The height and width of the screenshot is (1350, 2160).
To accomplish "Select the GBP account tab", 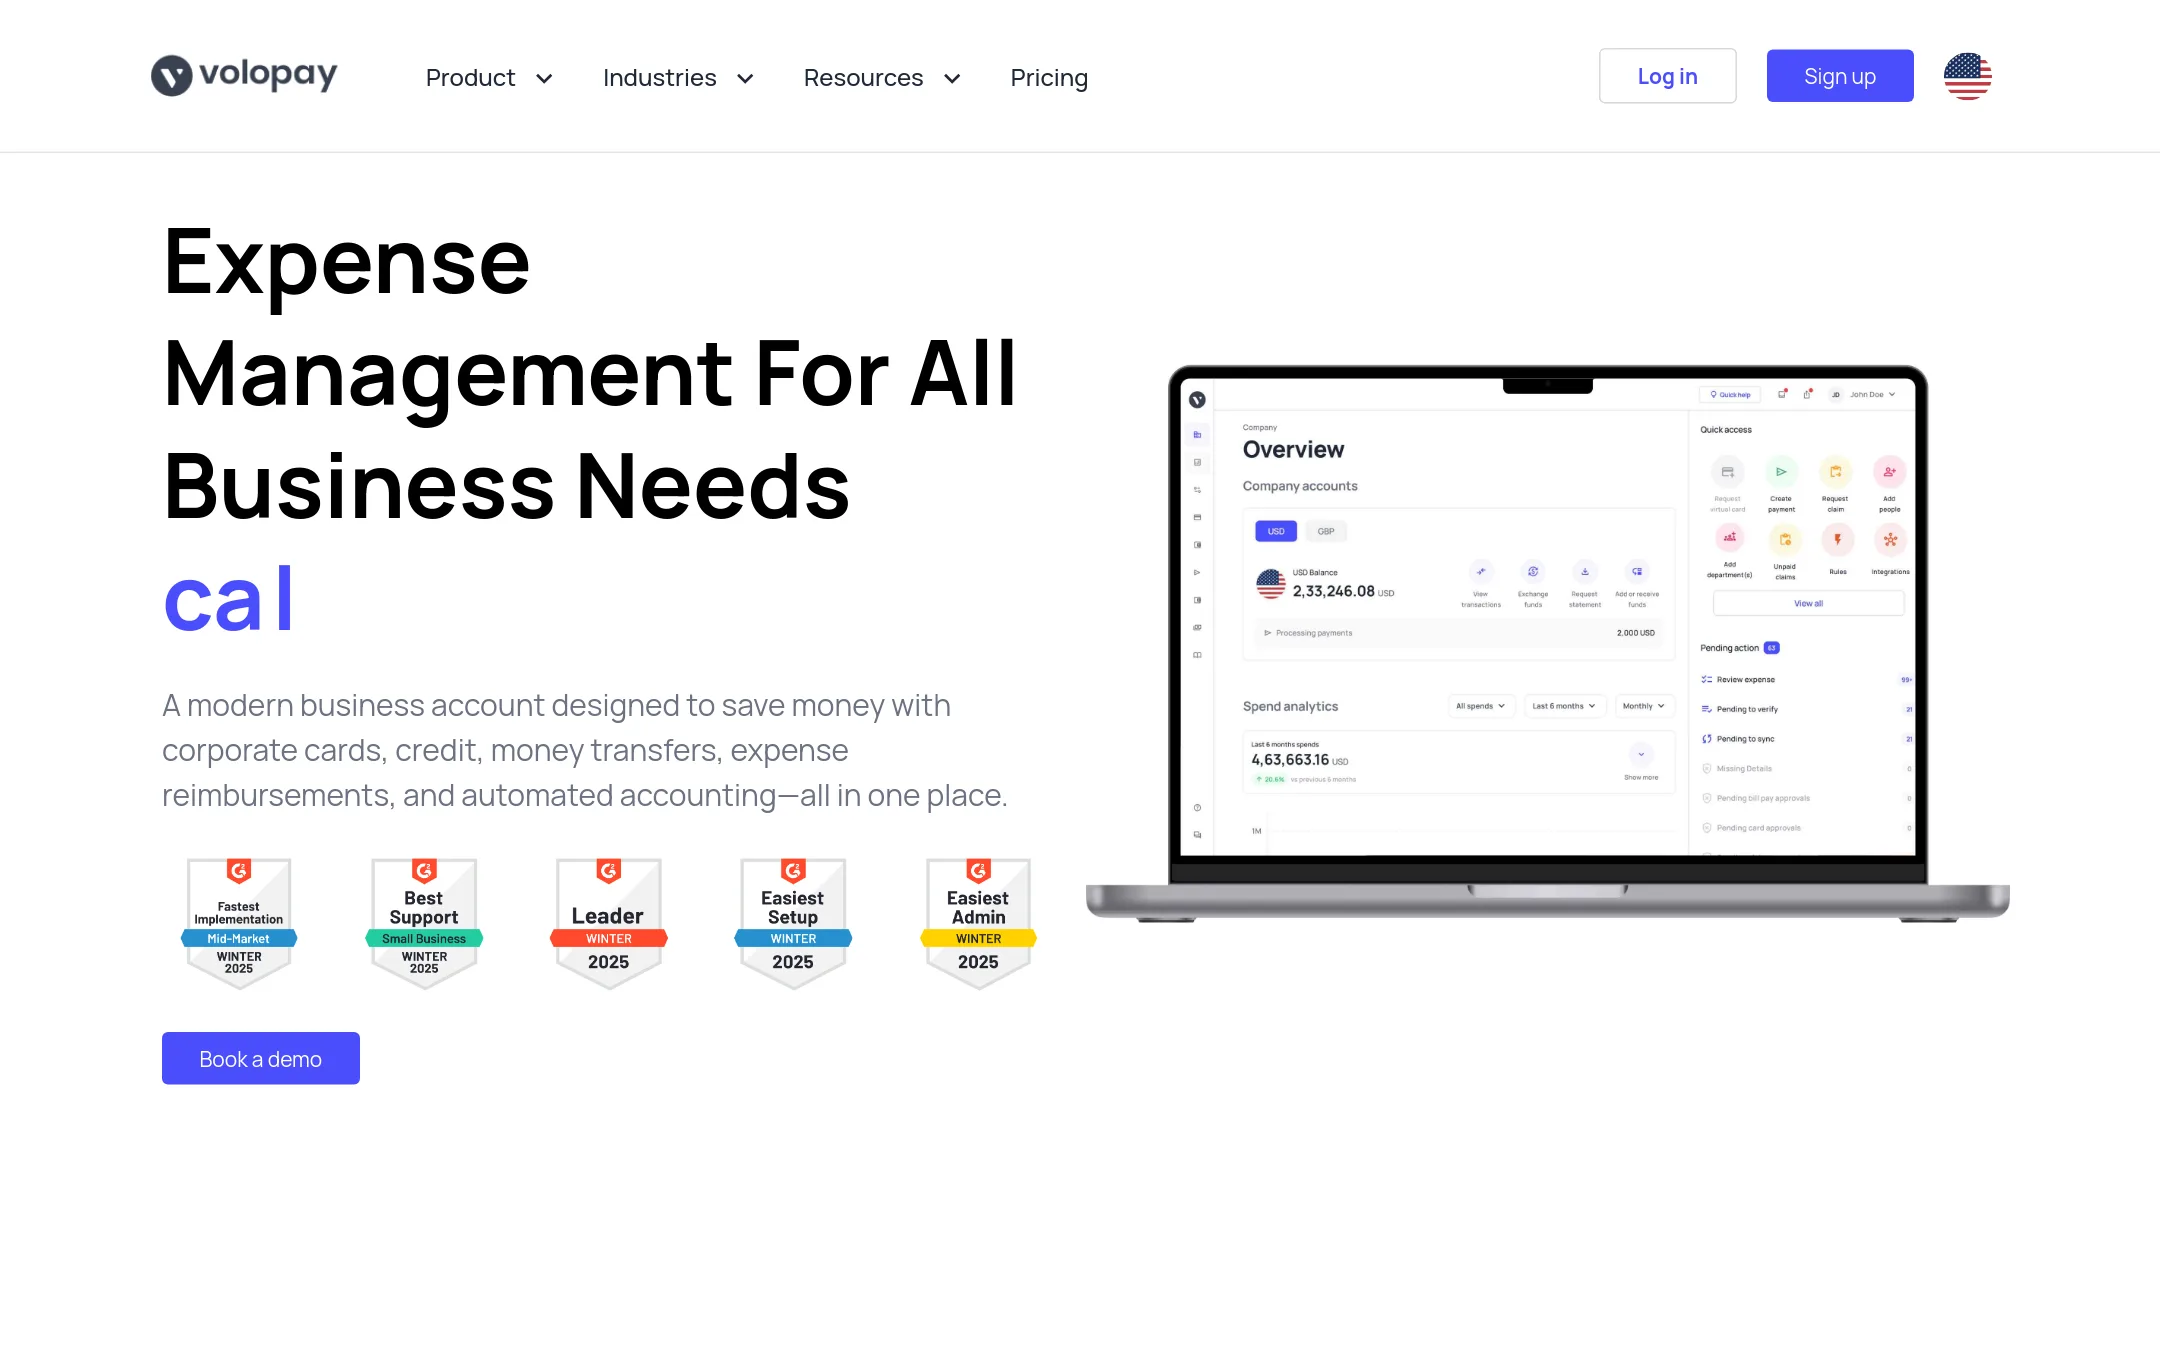I will tap(1326, 531).
